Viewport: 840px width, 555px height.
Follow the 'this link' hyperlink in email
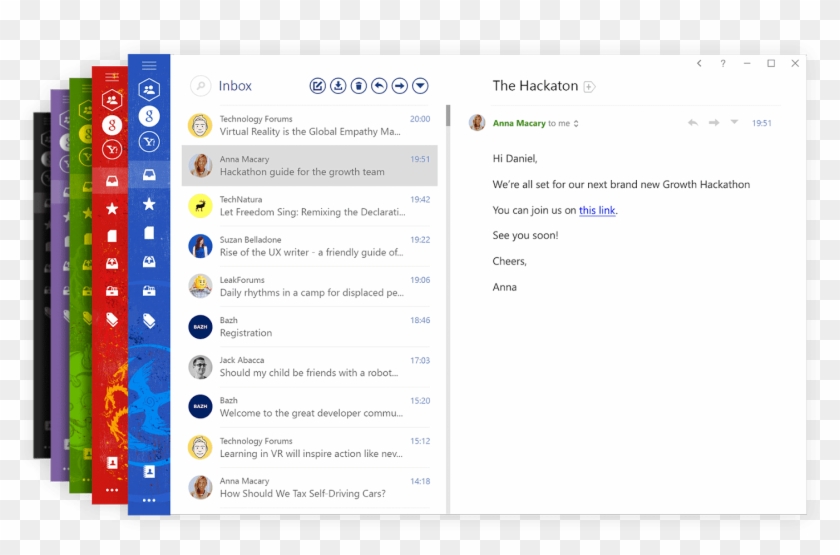[597, 211]
